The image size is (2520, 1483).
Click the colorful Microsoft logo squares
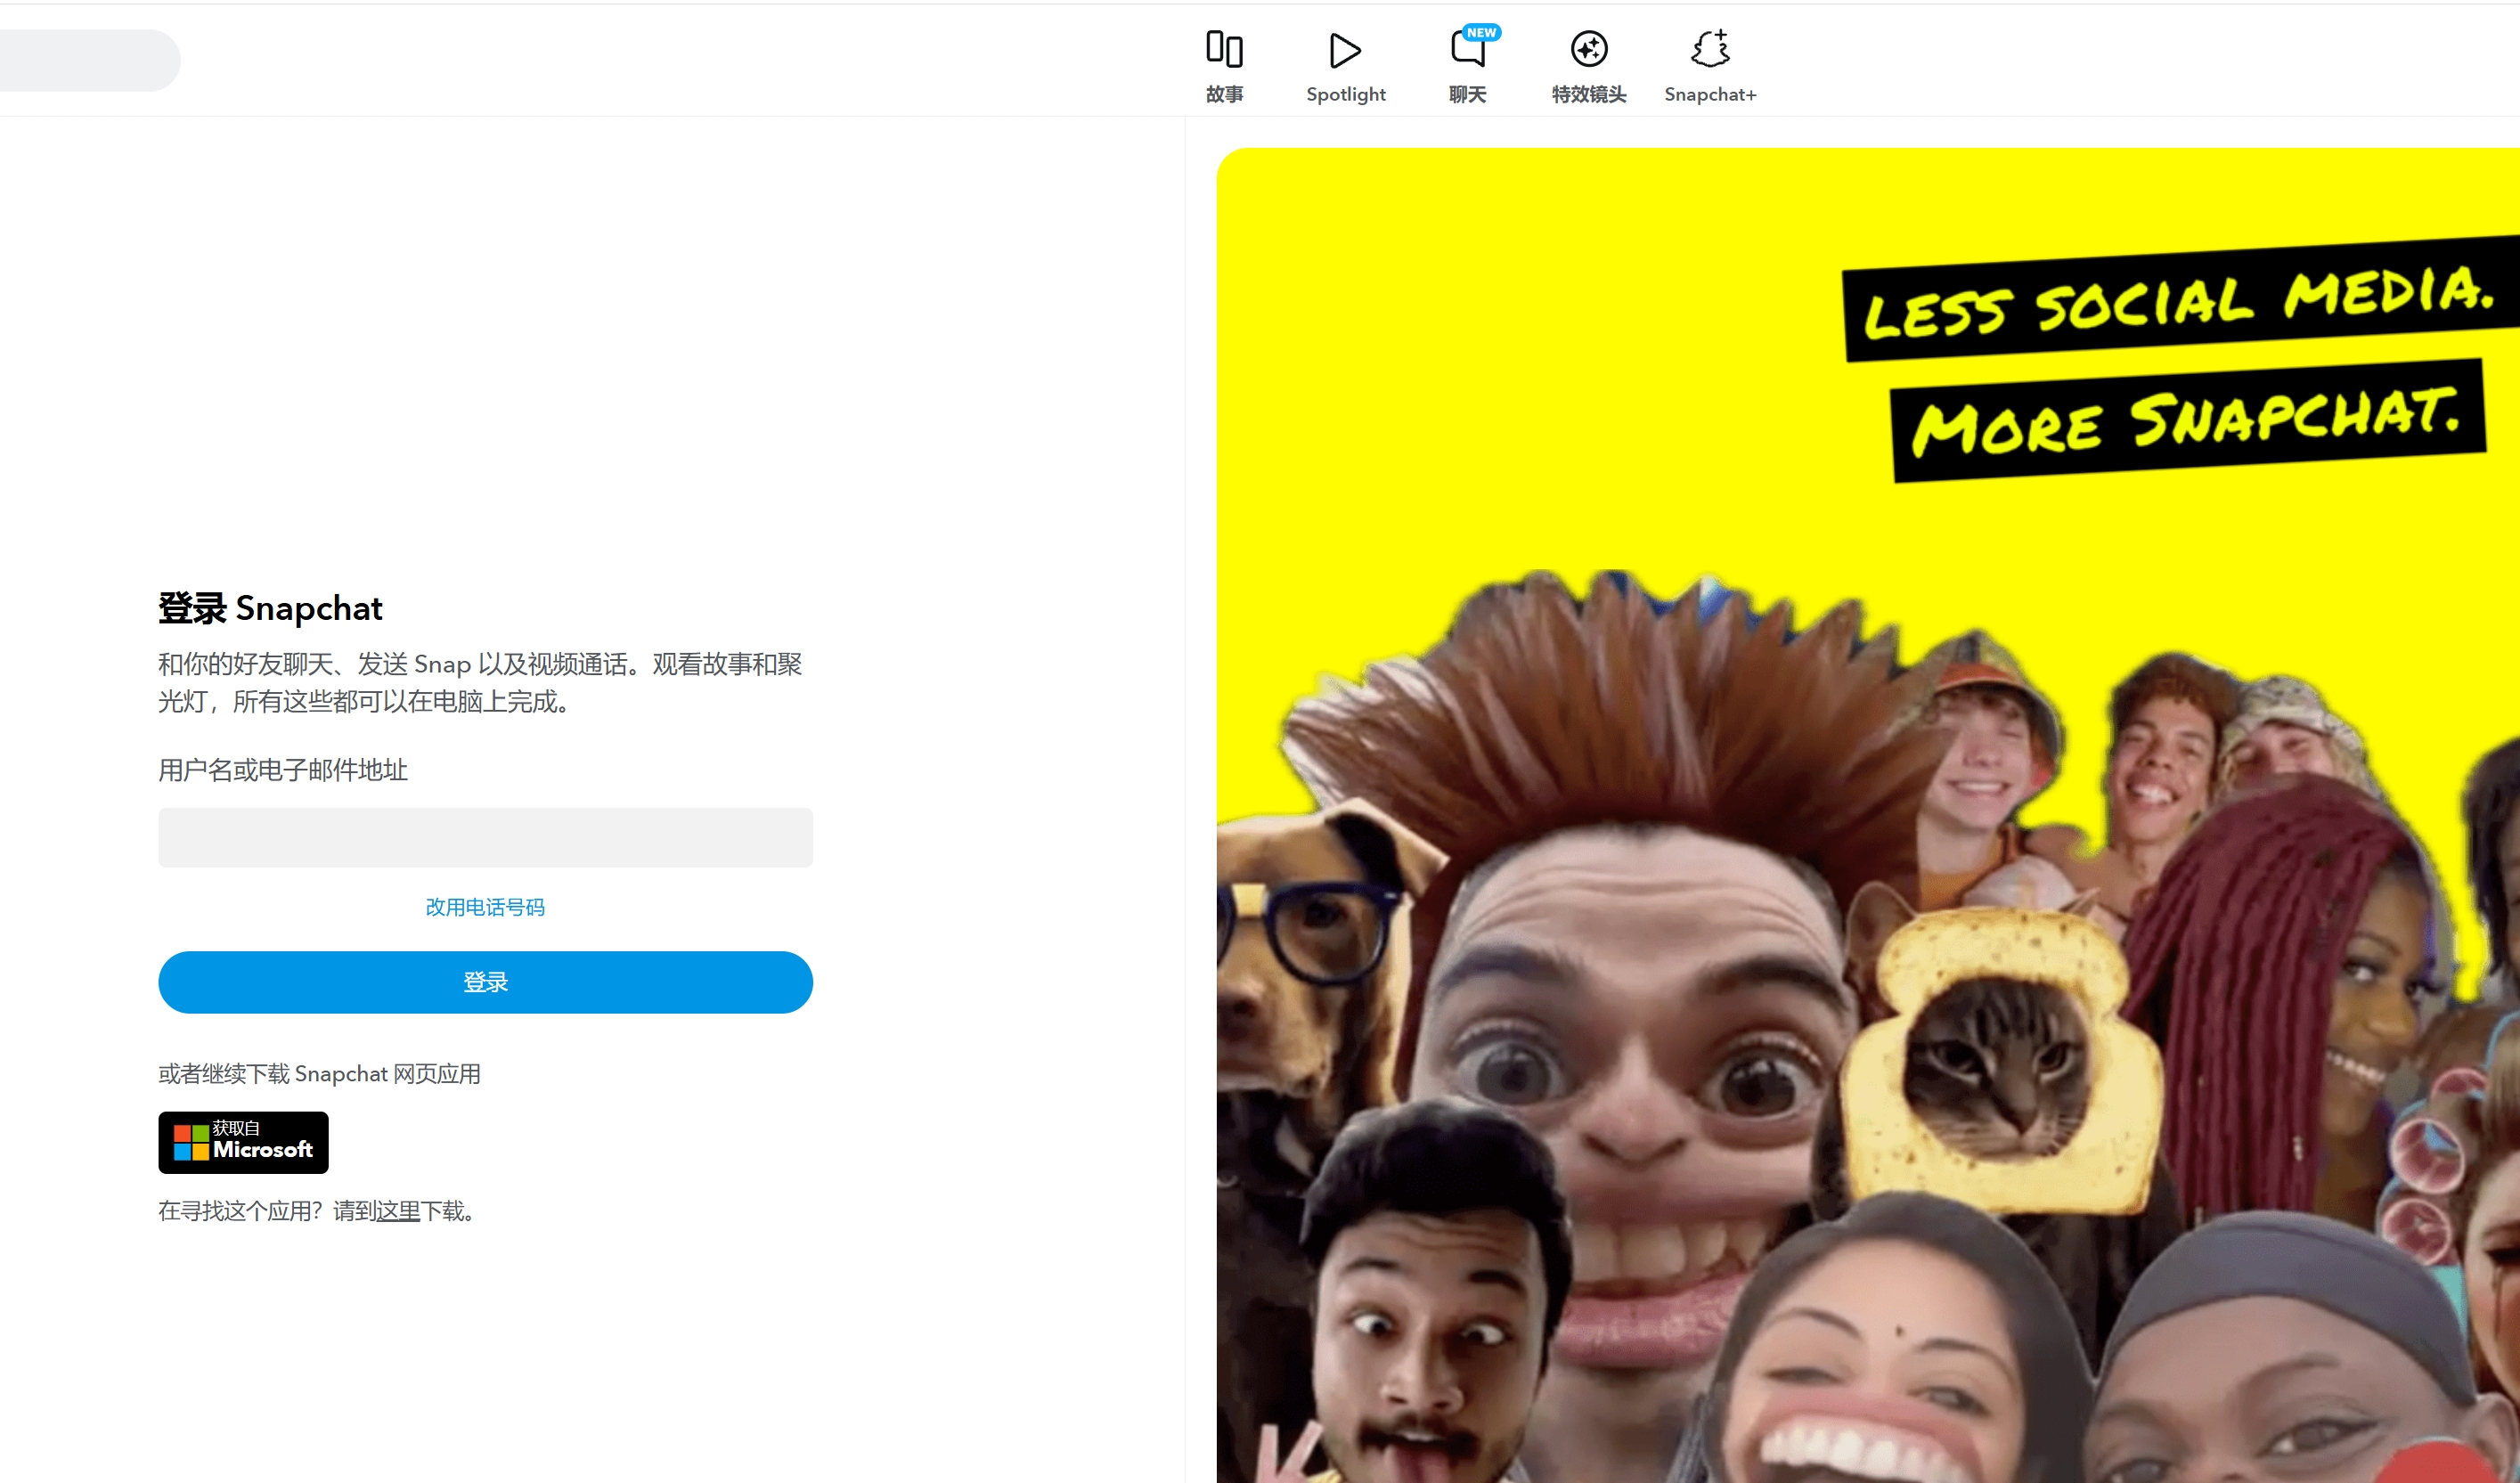(x=191, y=1142)
